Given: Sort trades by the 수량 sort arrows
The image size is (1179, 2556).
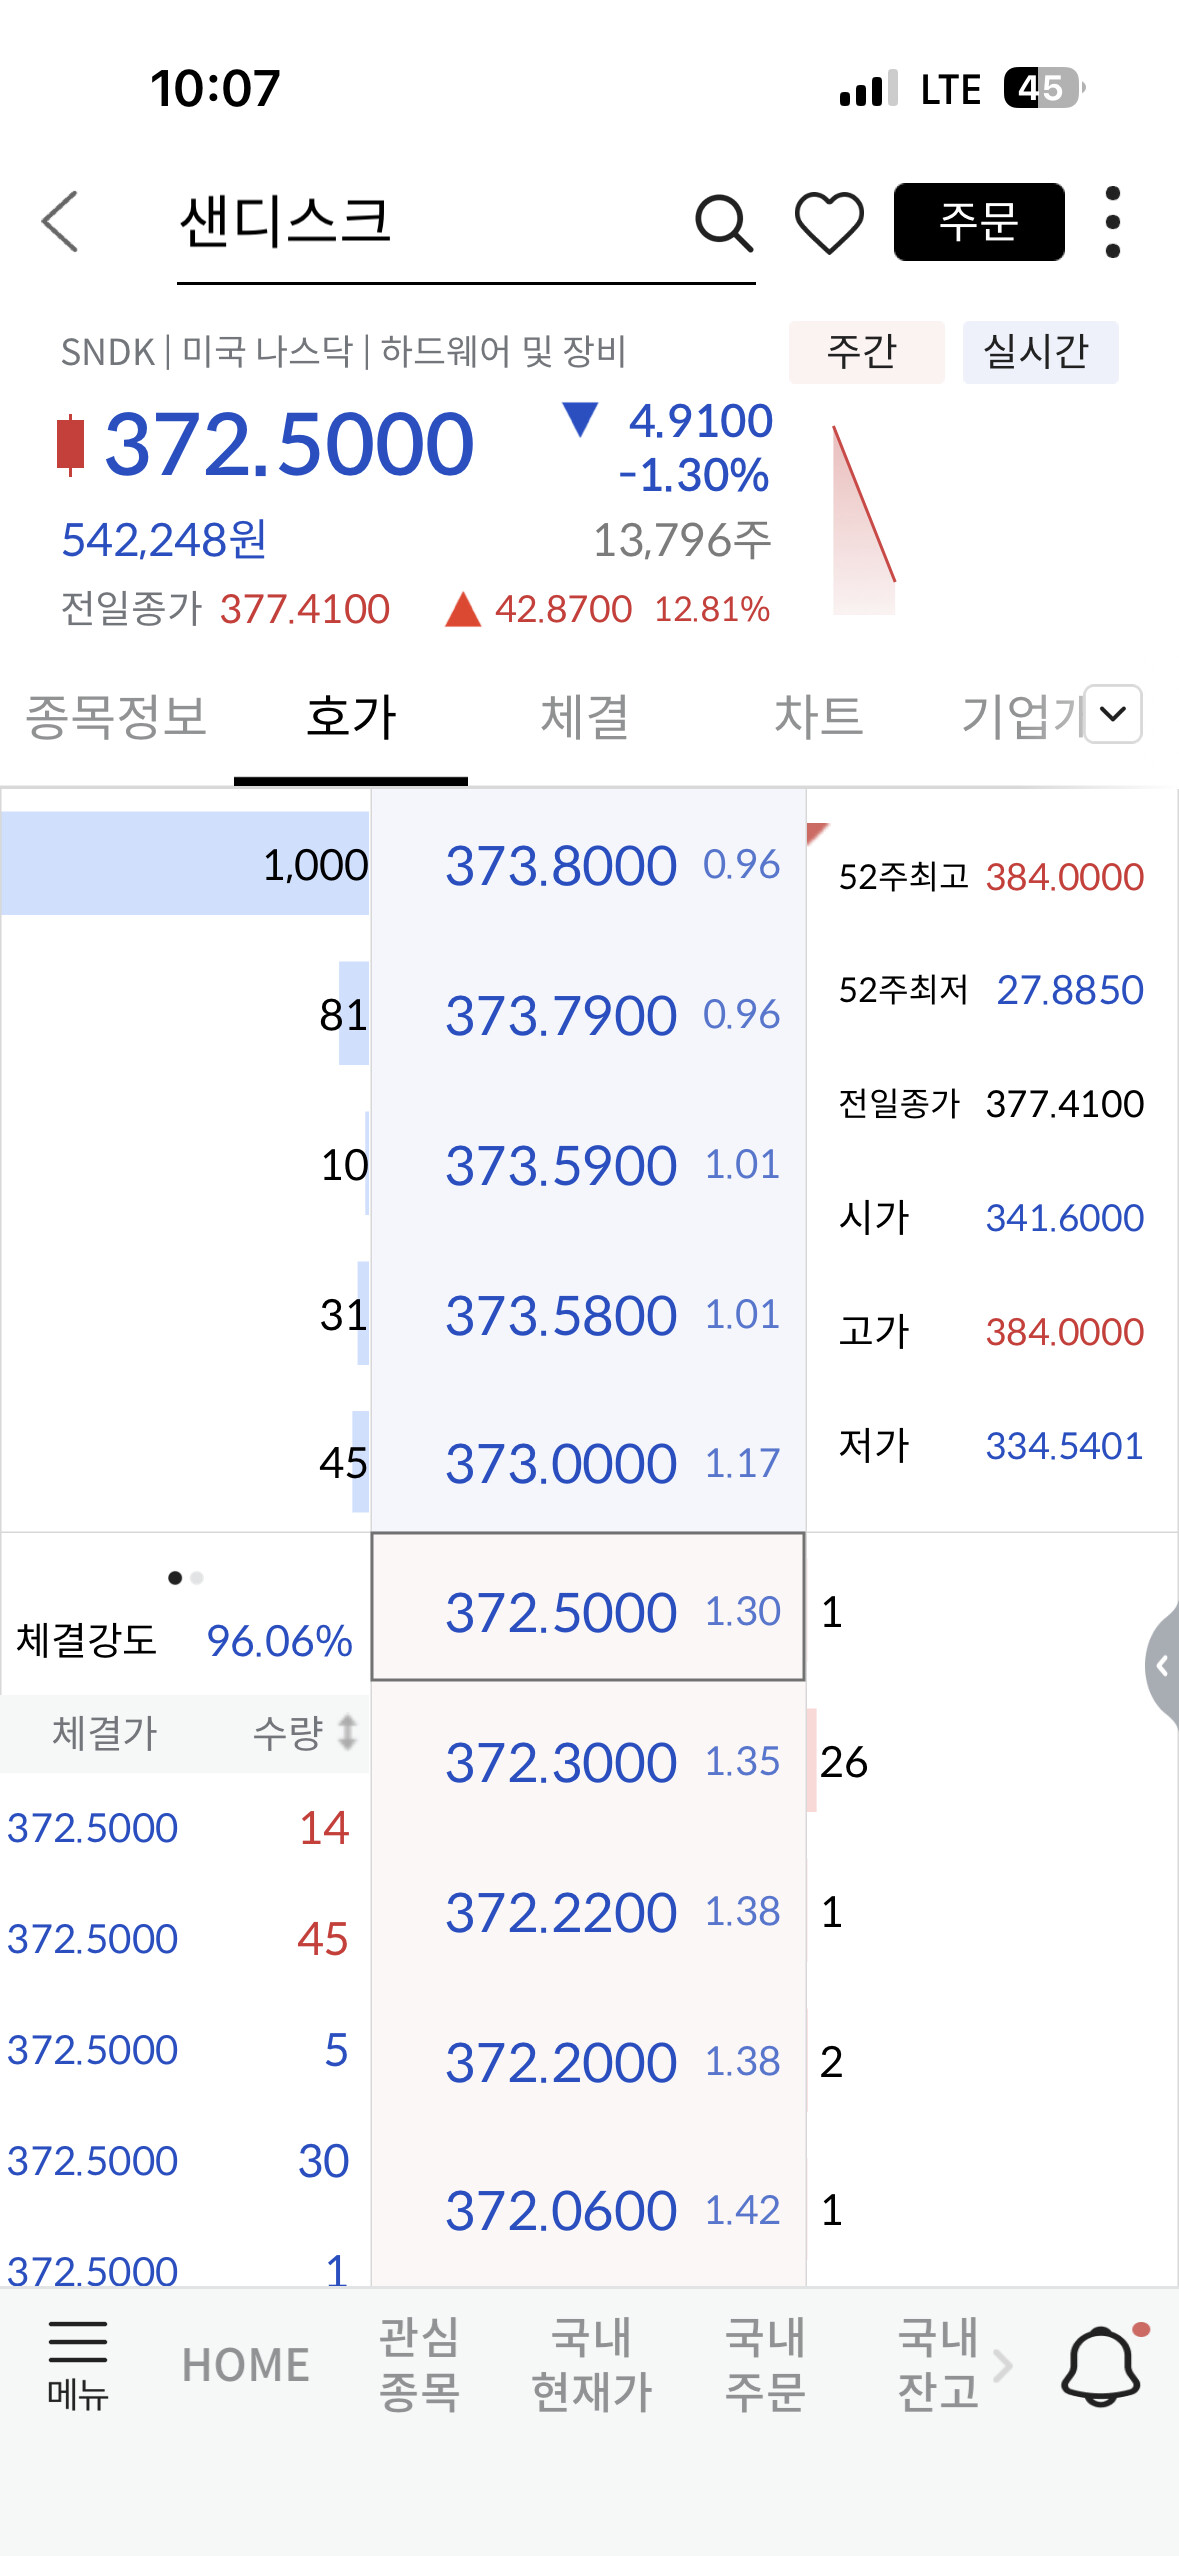Looking at the screenshot, I should (x=346, y=1733).
